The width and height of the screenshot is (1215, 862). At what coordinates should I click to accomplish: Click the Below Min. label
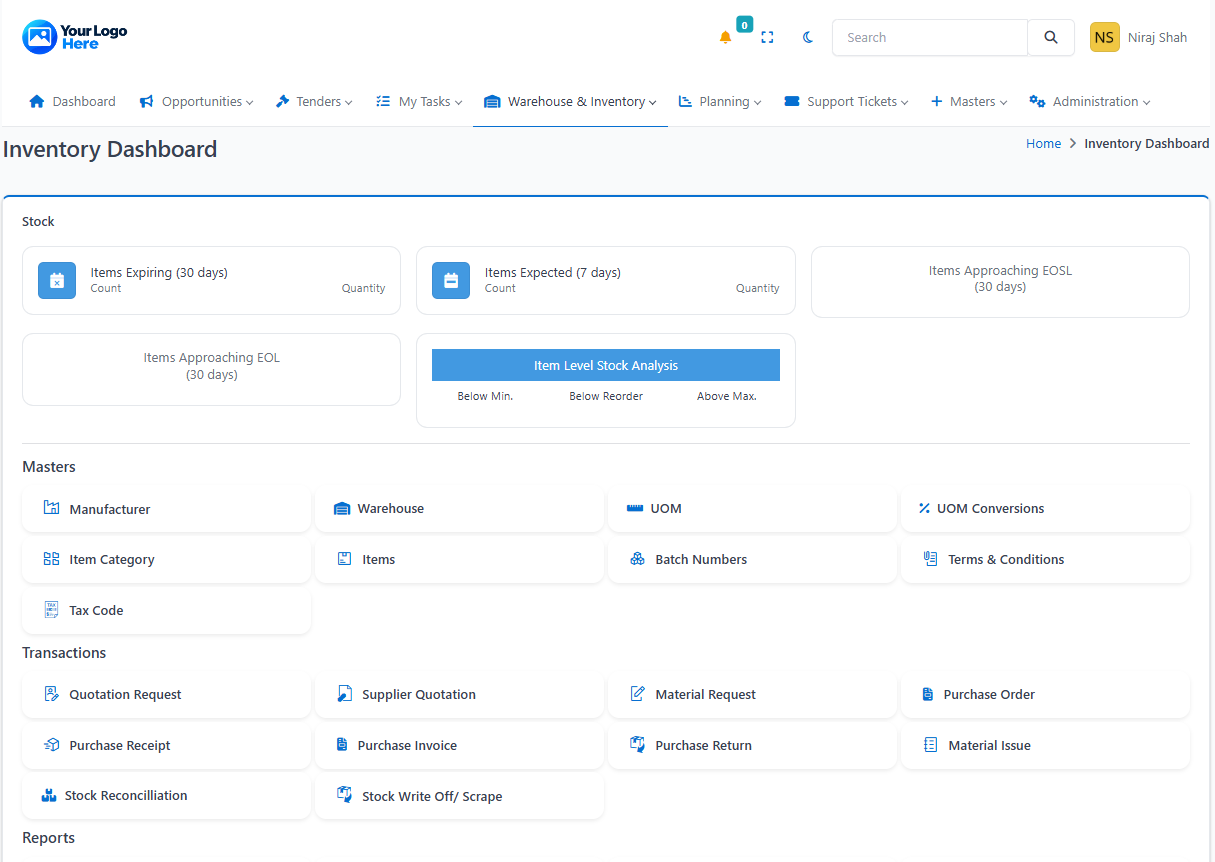pyautogui.click(x=485, y=396)
